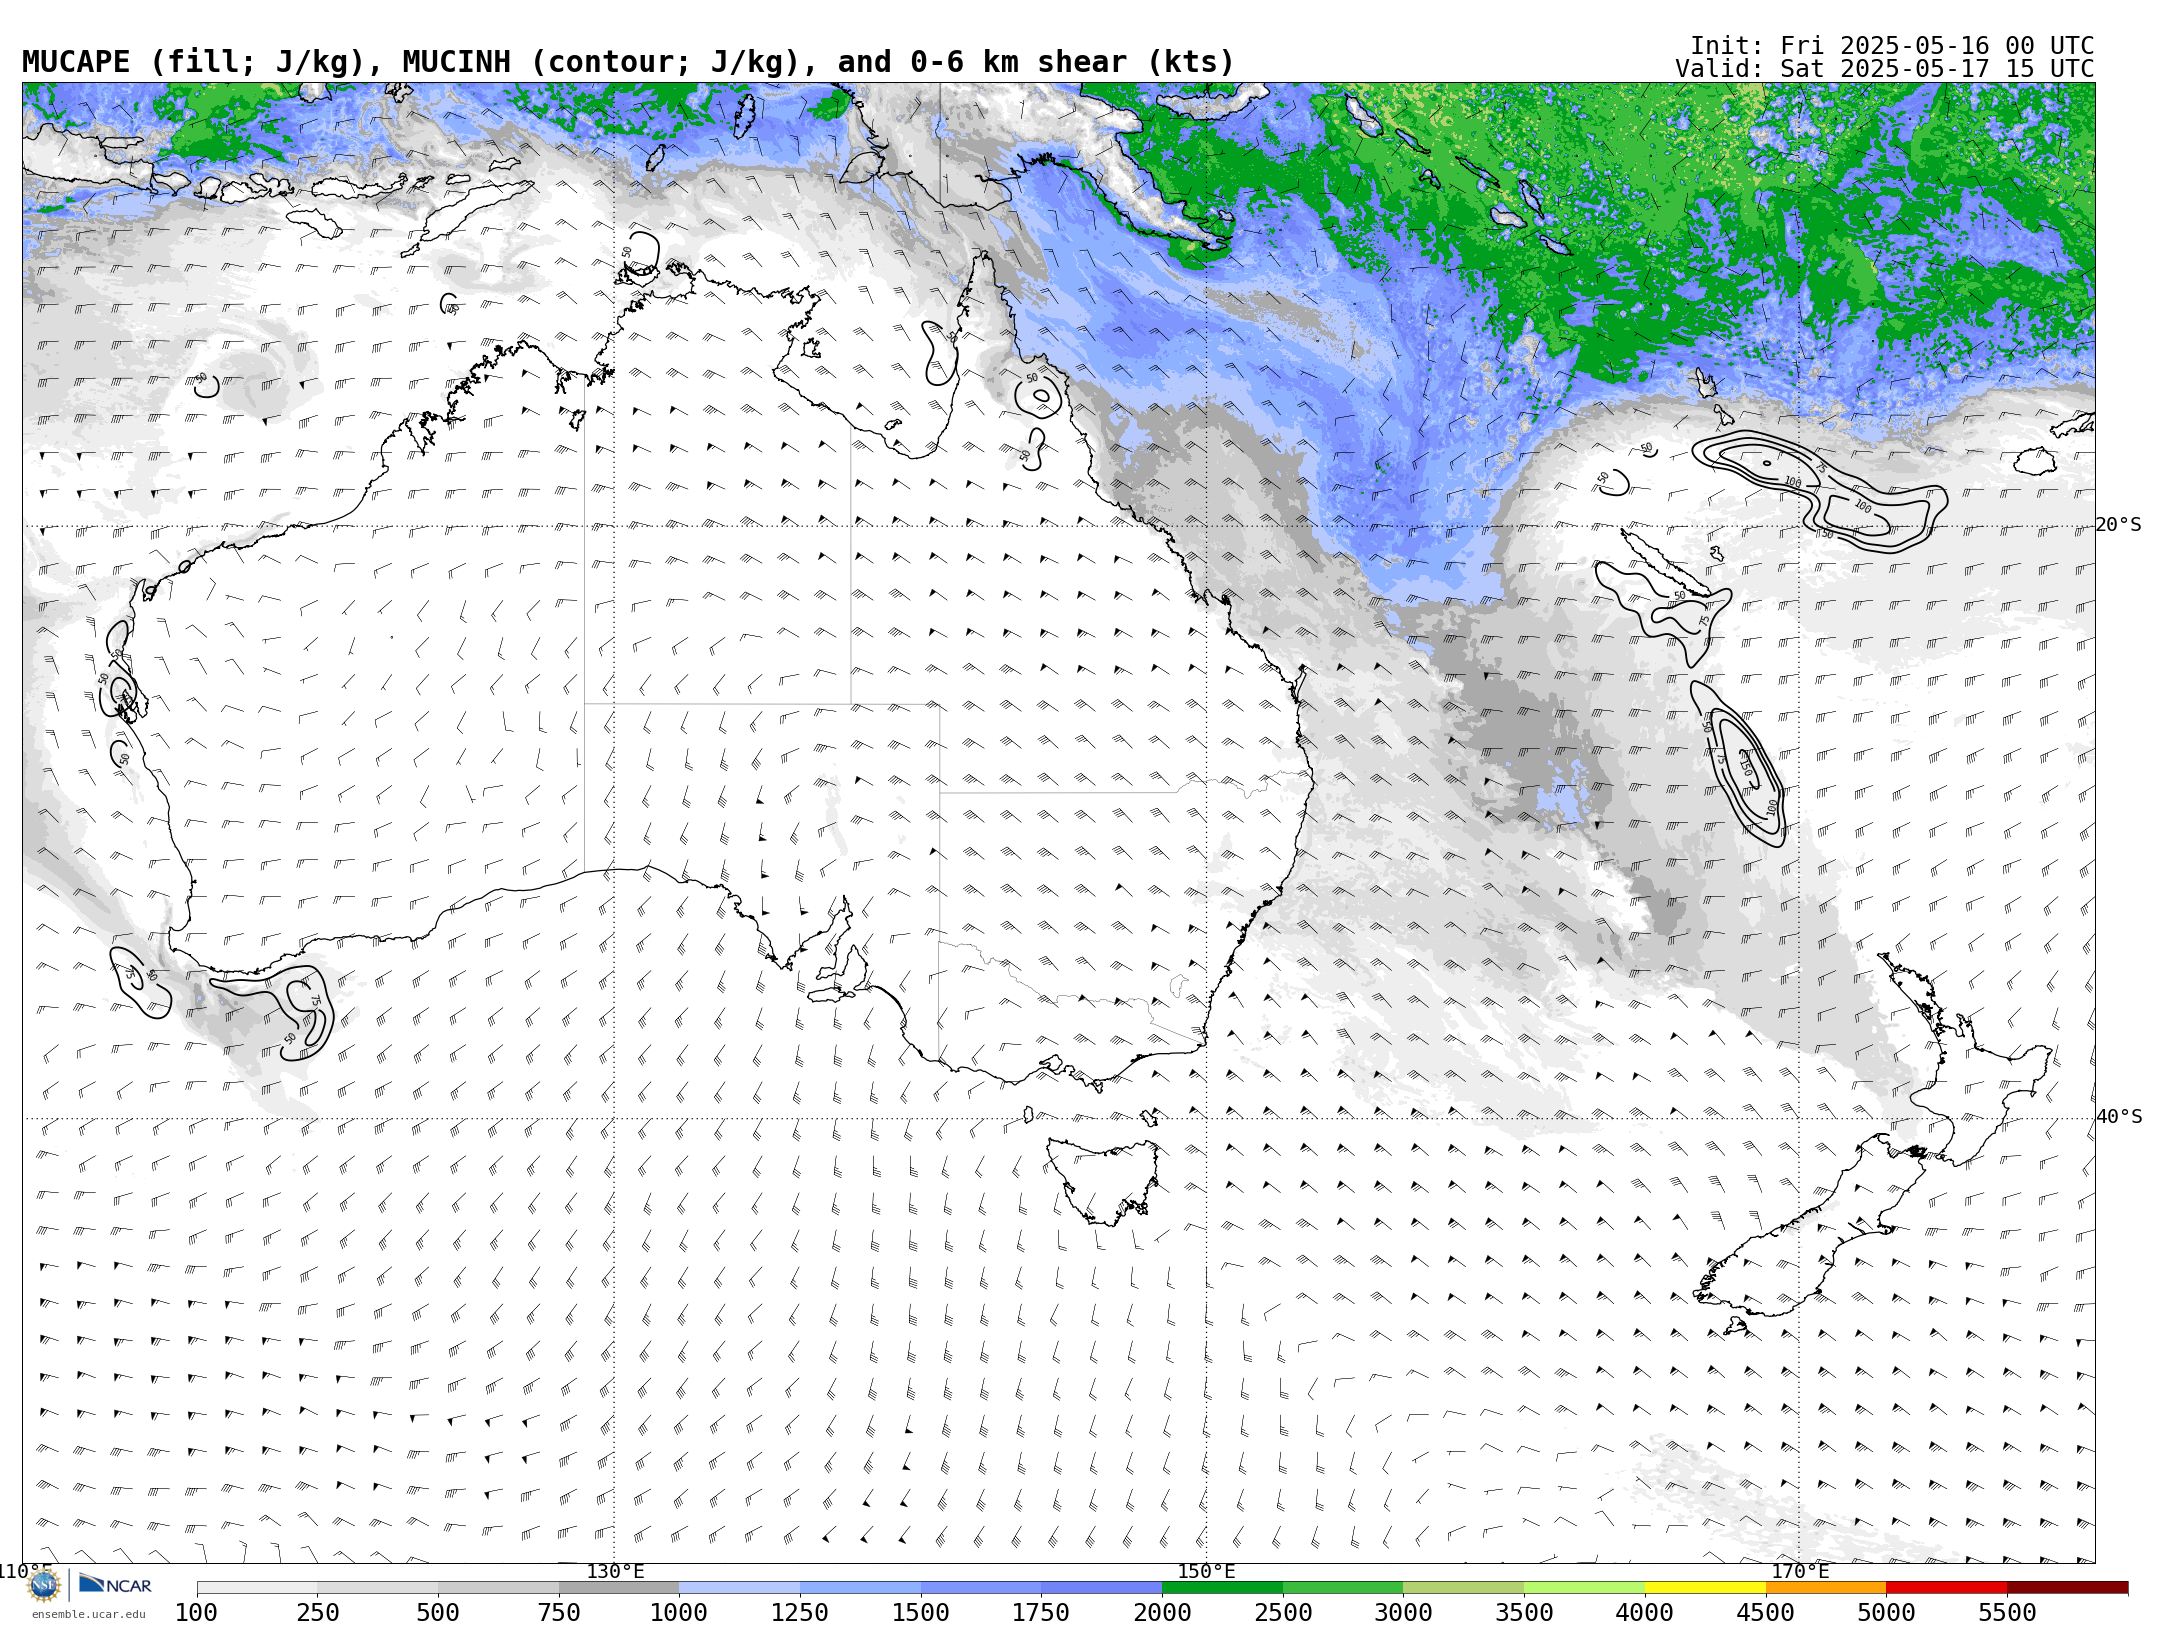Click the 130°E longitude label
The width and height of the screenshot is (2160, 1626).
coord(615,1571)
